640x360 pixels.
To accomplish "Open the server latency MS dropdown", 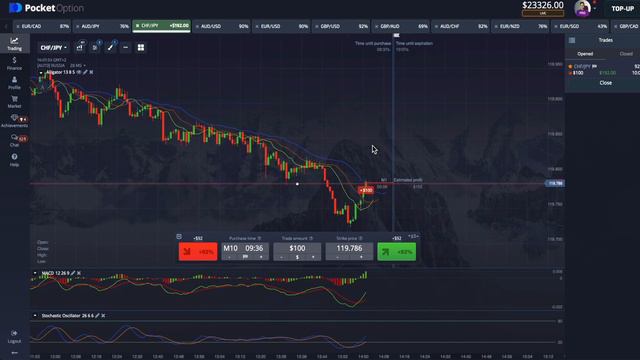I will tap(78, 65).
